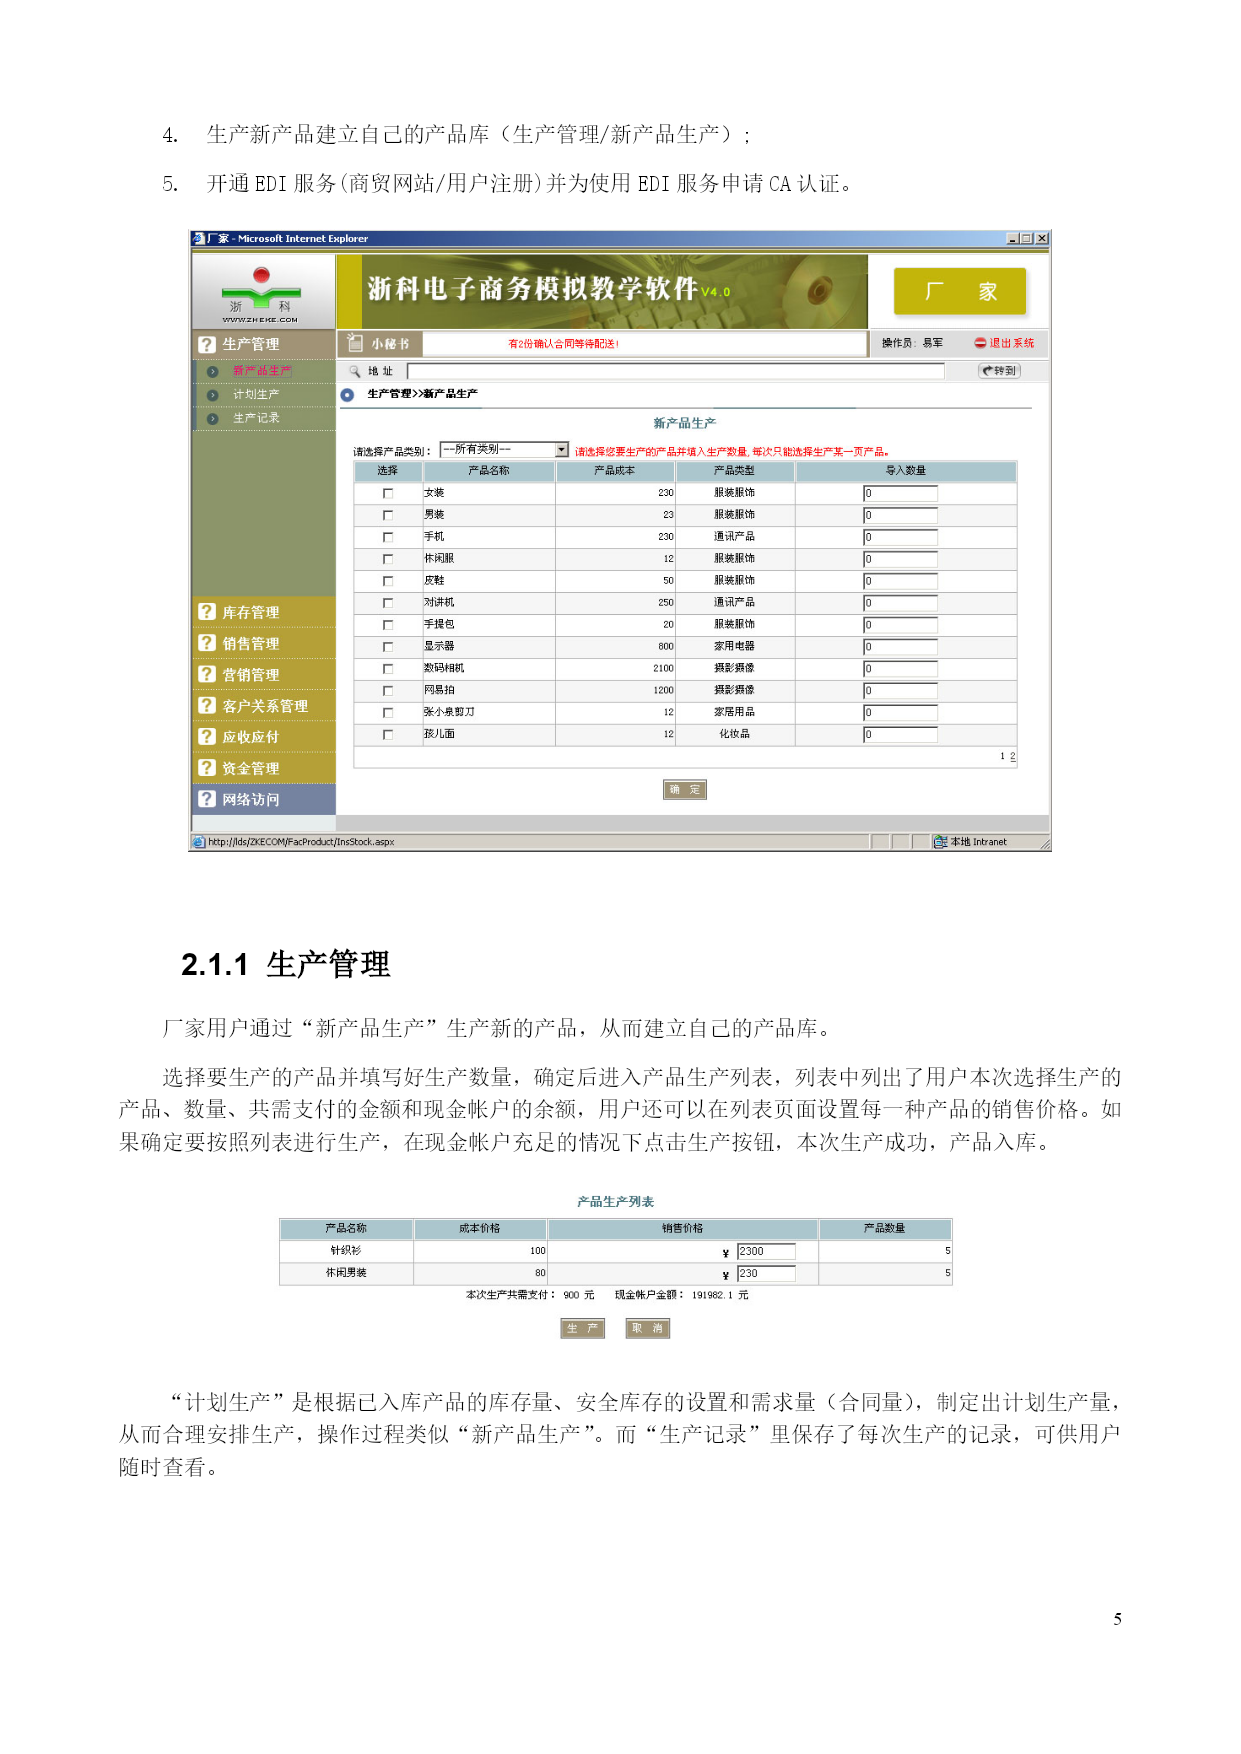Screen dimensions: 1241x1754
Task: Click the 女装 import quantity field
Action: coord(900,493)
